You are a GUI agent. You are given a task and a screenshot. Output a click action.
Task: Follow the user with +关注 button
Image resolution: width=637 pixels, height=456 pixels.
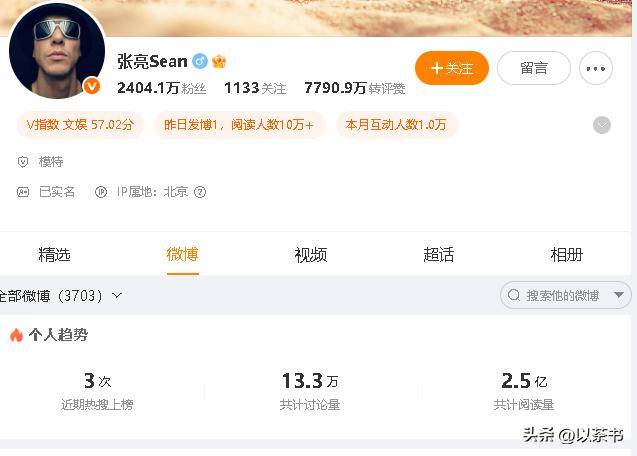452,68
